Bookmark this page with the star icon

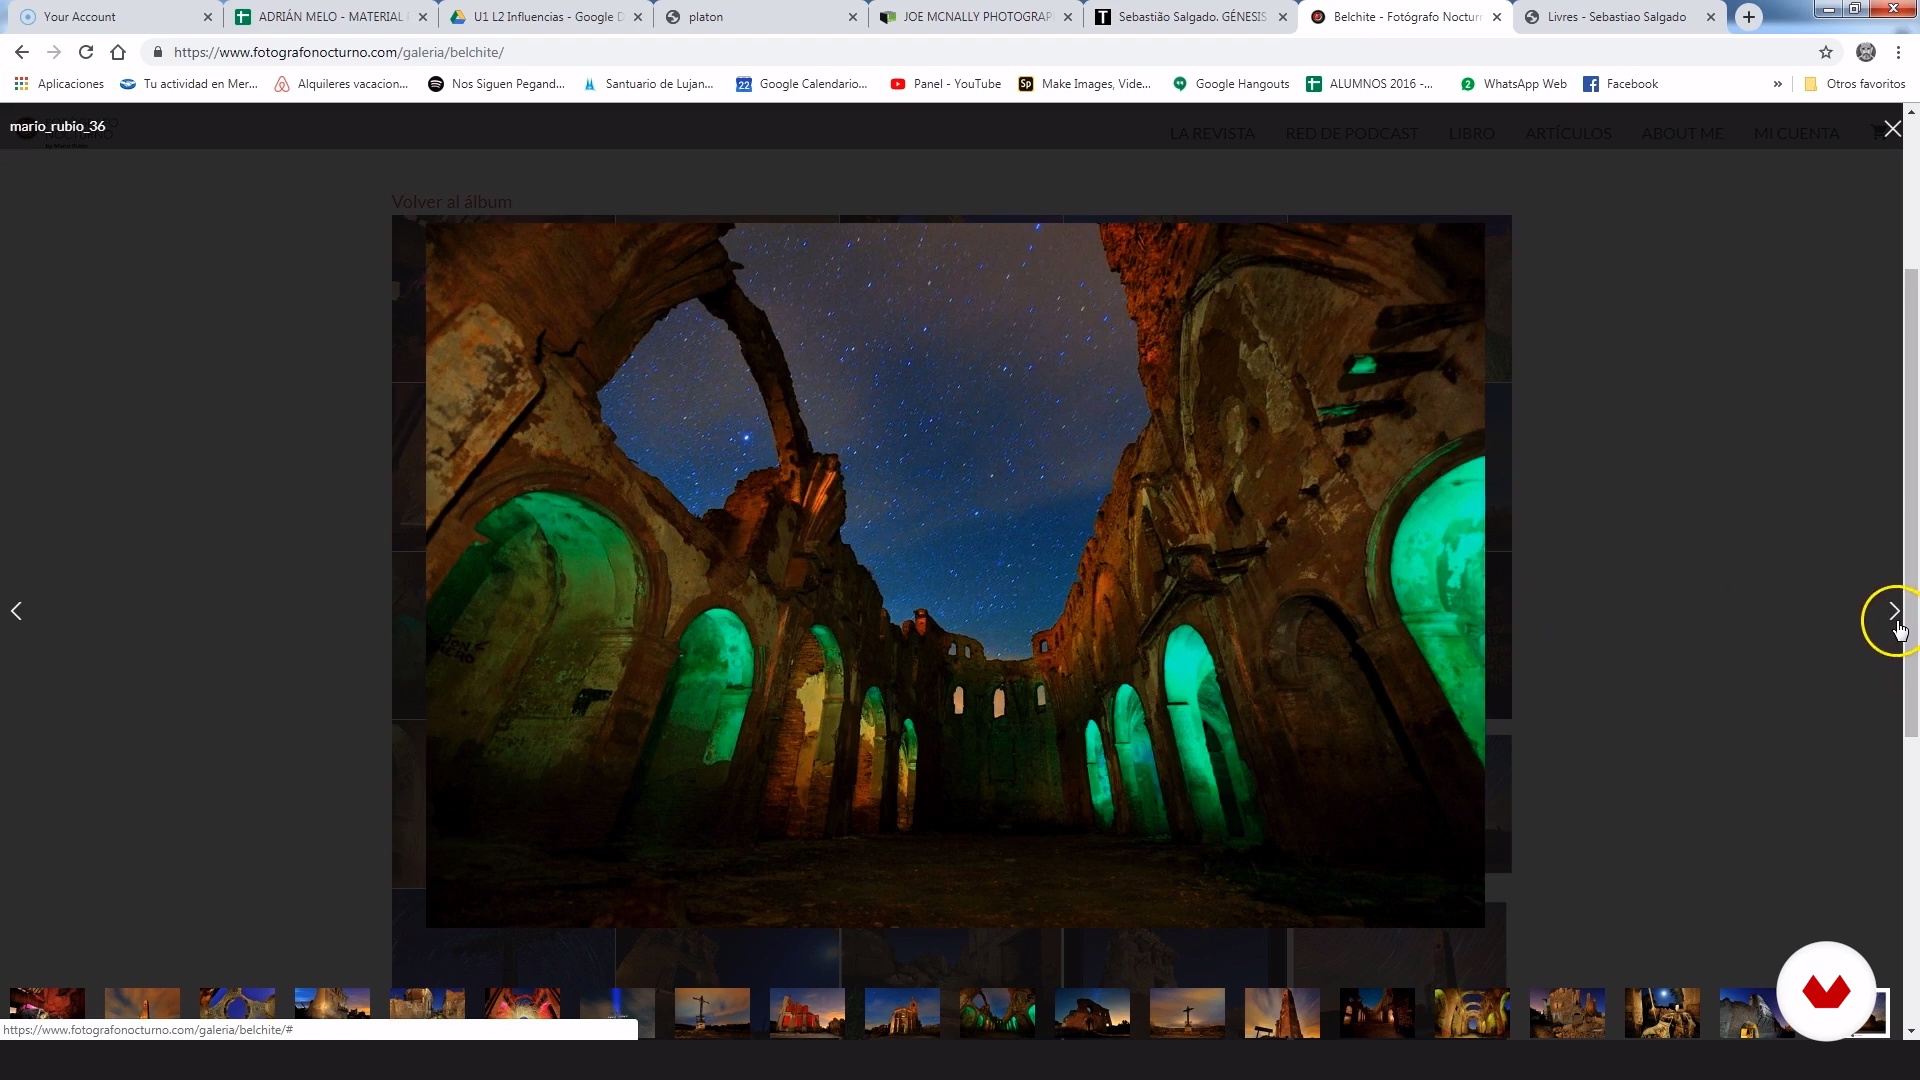1826,52
